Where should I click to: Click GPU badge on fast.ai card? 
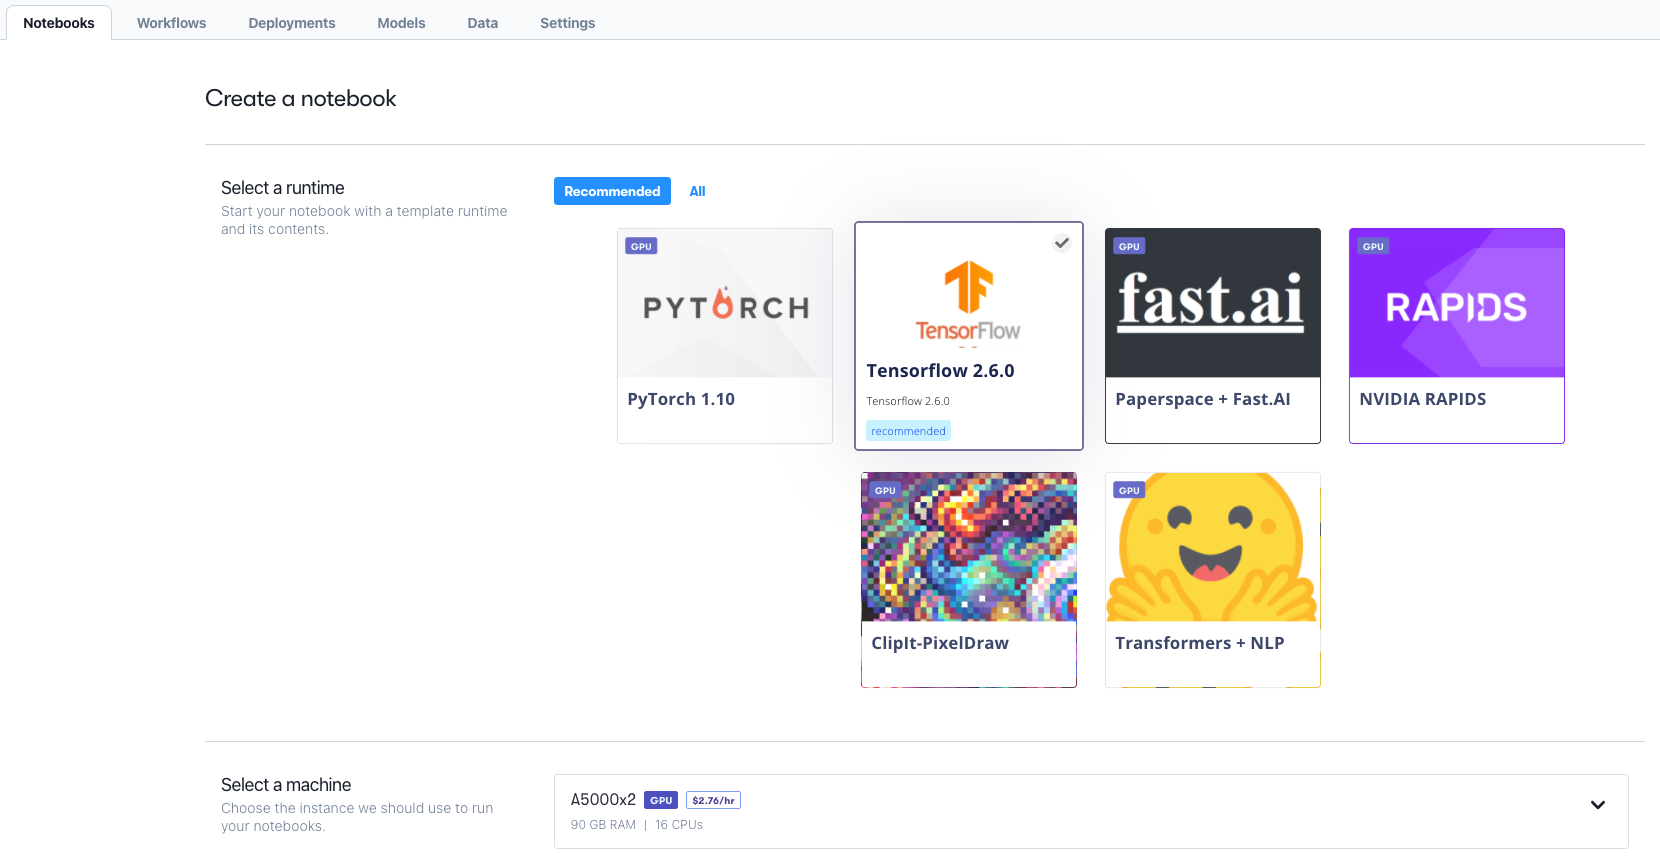pyautogui.click(x=1129, y=246)
